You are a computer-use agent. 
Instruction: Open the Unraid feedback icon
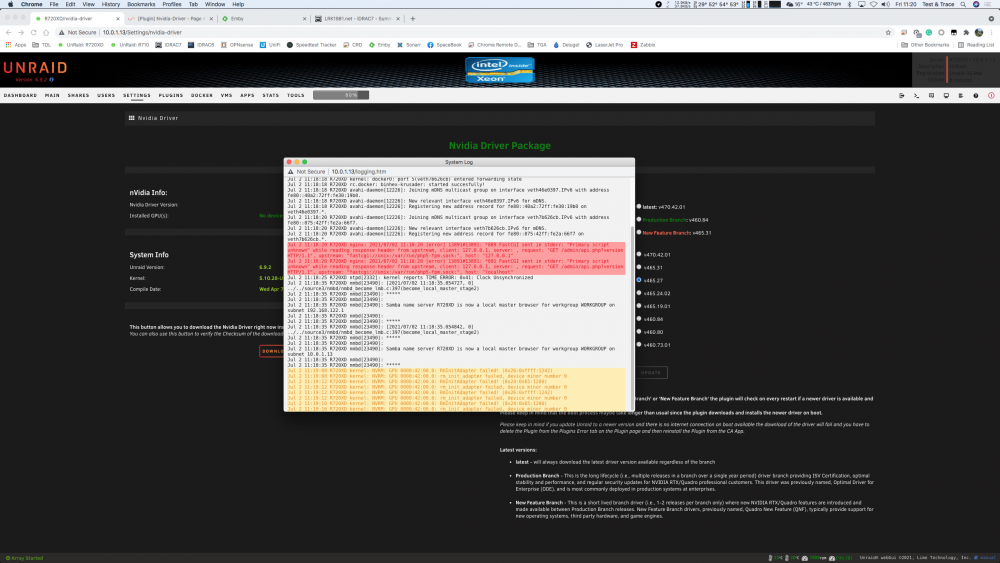931,96
